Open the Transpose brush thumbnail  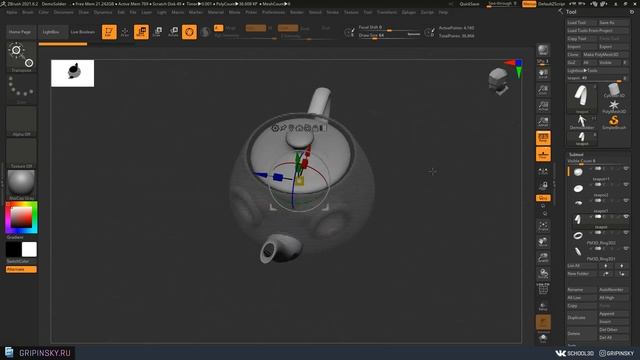21,57
